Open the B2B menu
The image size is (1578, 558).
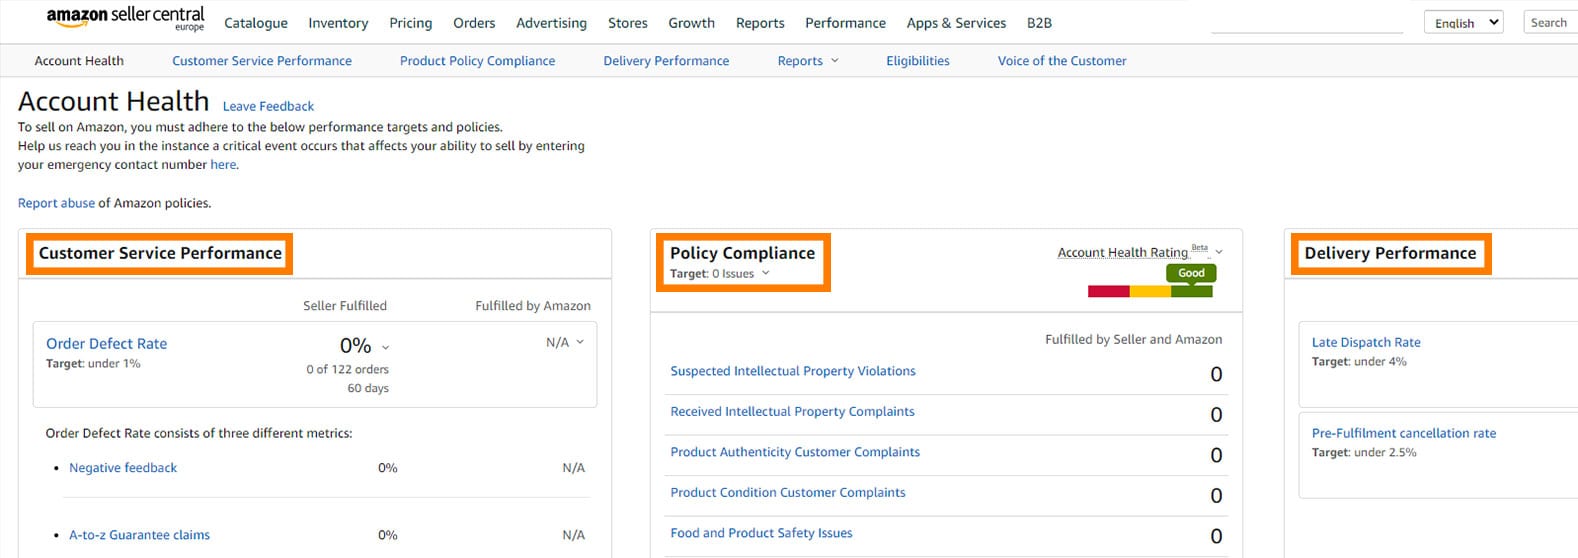pyautogui.click(x=1039, y=23)
